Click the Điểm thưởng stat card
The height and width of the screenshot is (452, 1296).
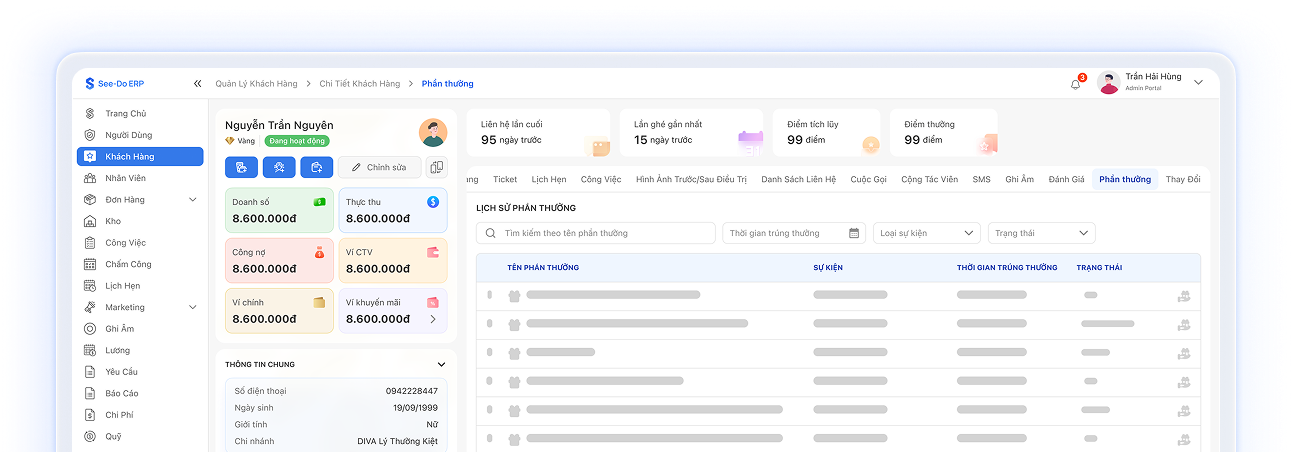click(943, 132)
